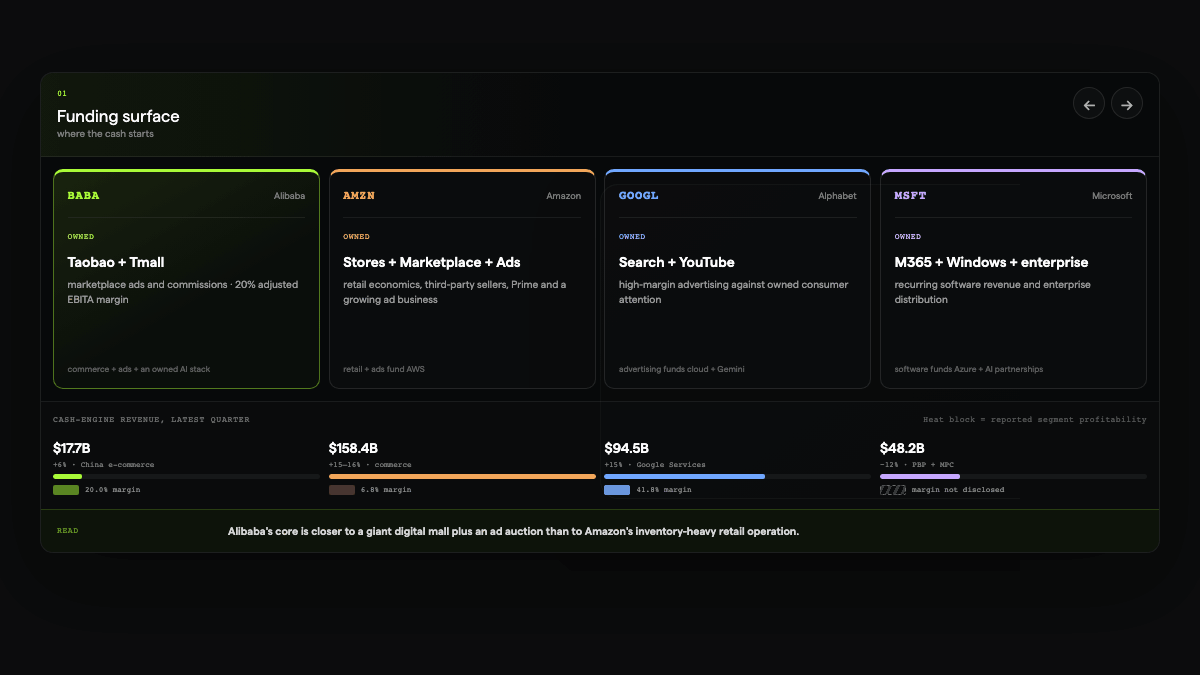This screenshot has width=1200, height=675.
Task: Click 'Cash-engine revenue, latest quarter' label
Action: click(x=151, y=420)
